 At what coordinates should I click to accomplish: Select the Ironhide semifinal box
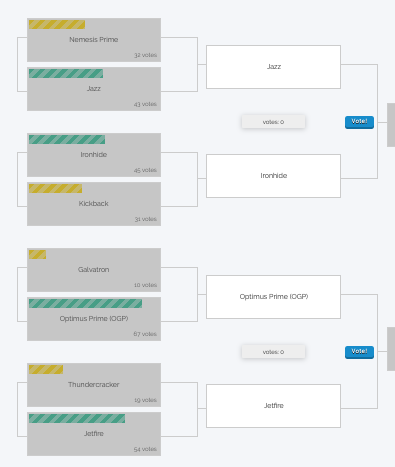pos(273,176)
